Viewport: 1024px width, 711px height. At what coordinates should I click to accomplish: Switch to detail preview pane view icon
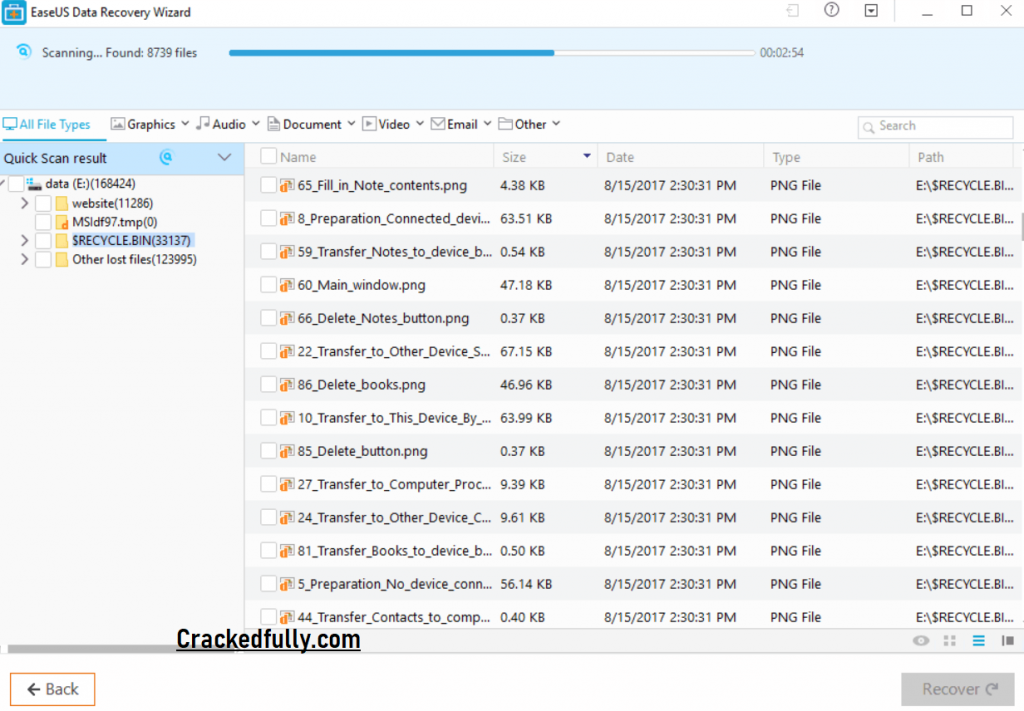(1008, 640)
